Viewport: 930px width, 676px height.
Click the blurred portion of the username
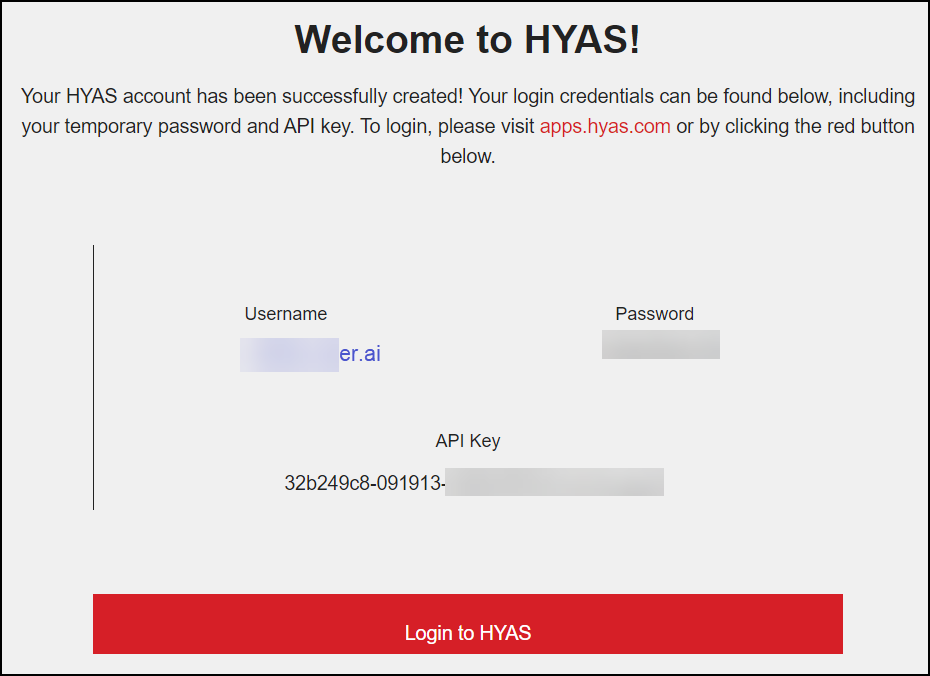(289, 355)
